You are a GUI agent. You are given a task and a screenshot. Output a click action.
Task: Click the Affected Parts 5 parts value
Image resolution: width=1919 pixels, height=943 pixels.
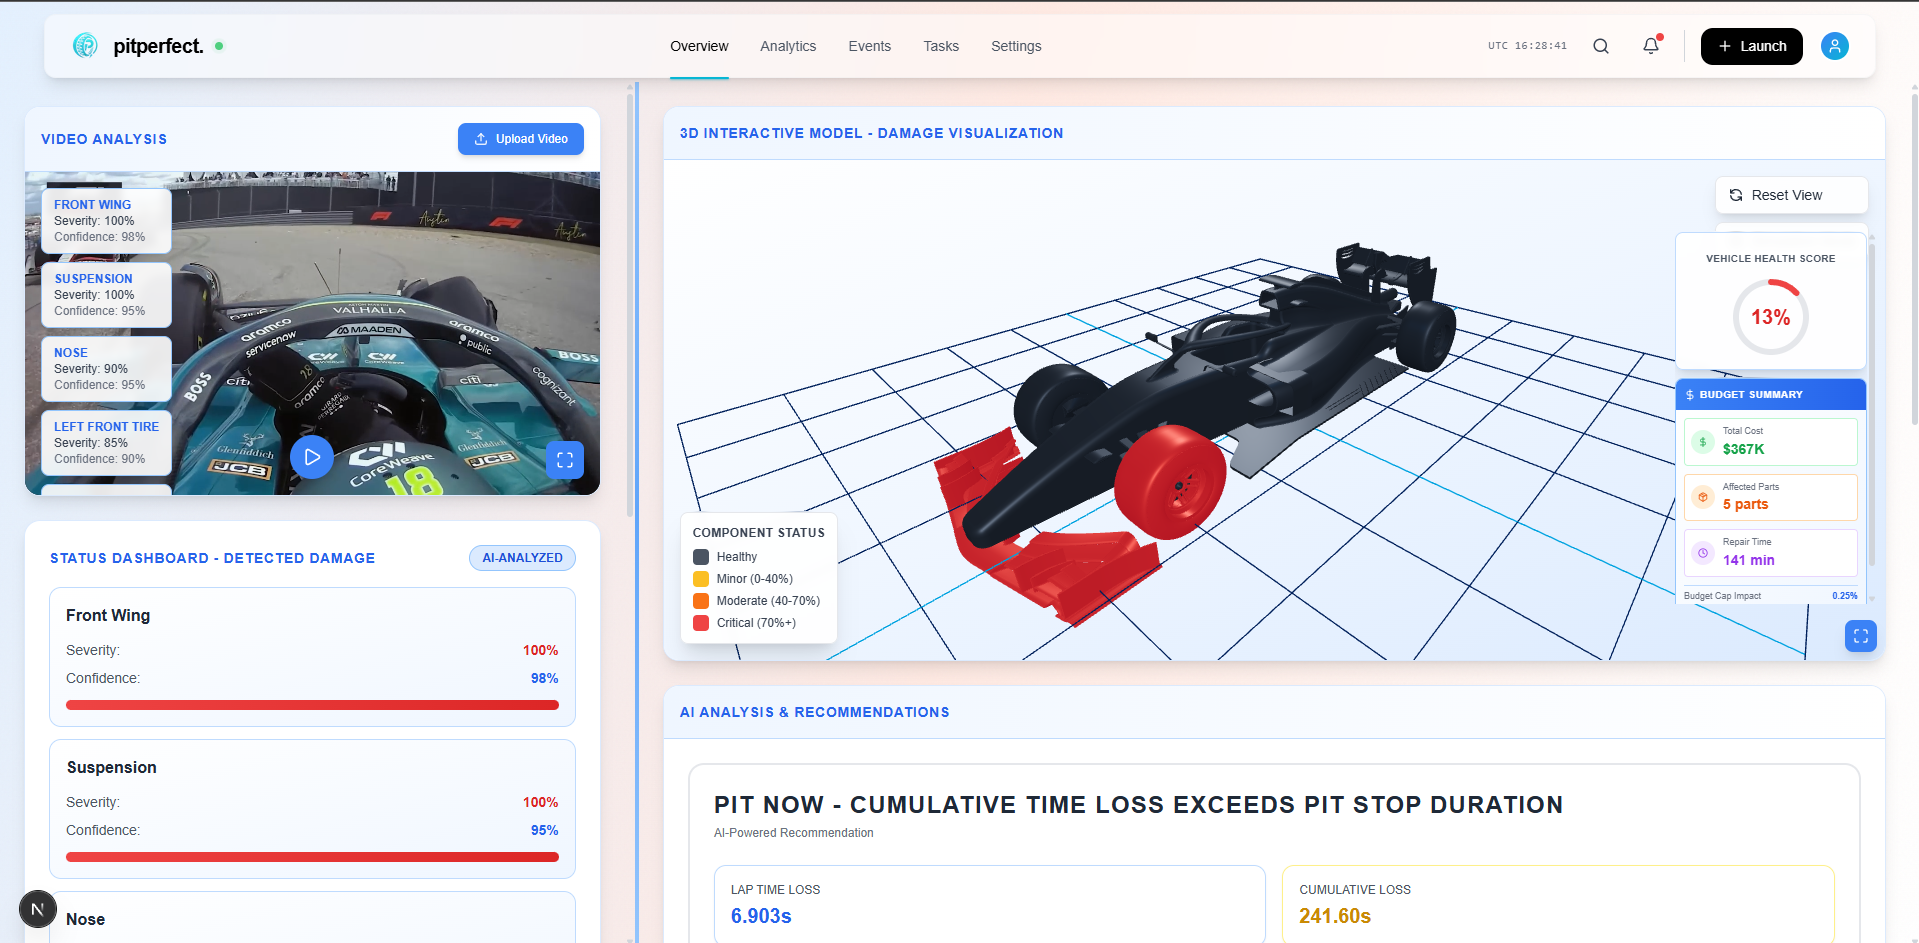pos(1745,505)
